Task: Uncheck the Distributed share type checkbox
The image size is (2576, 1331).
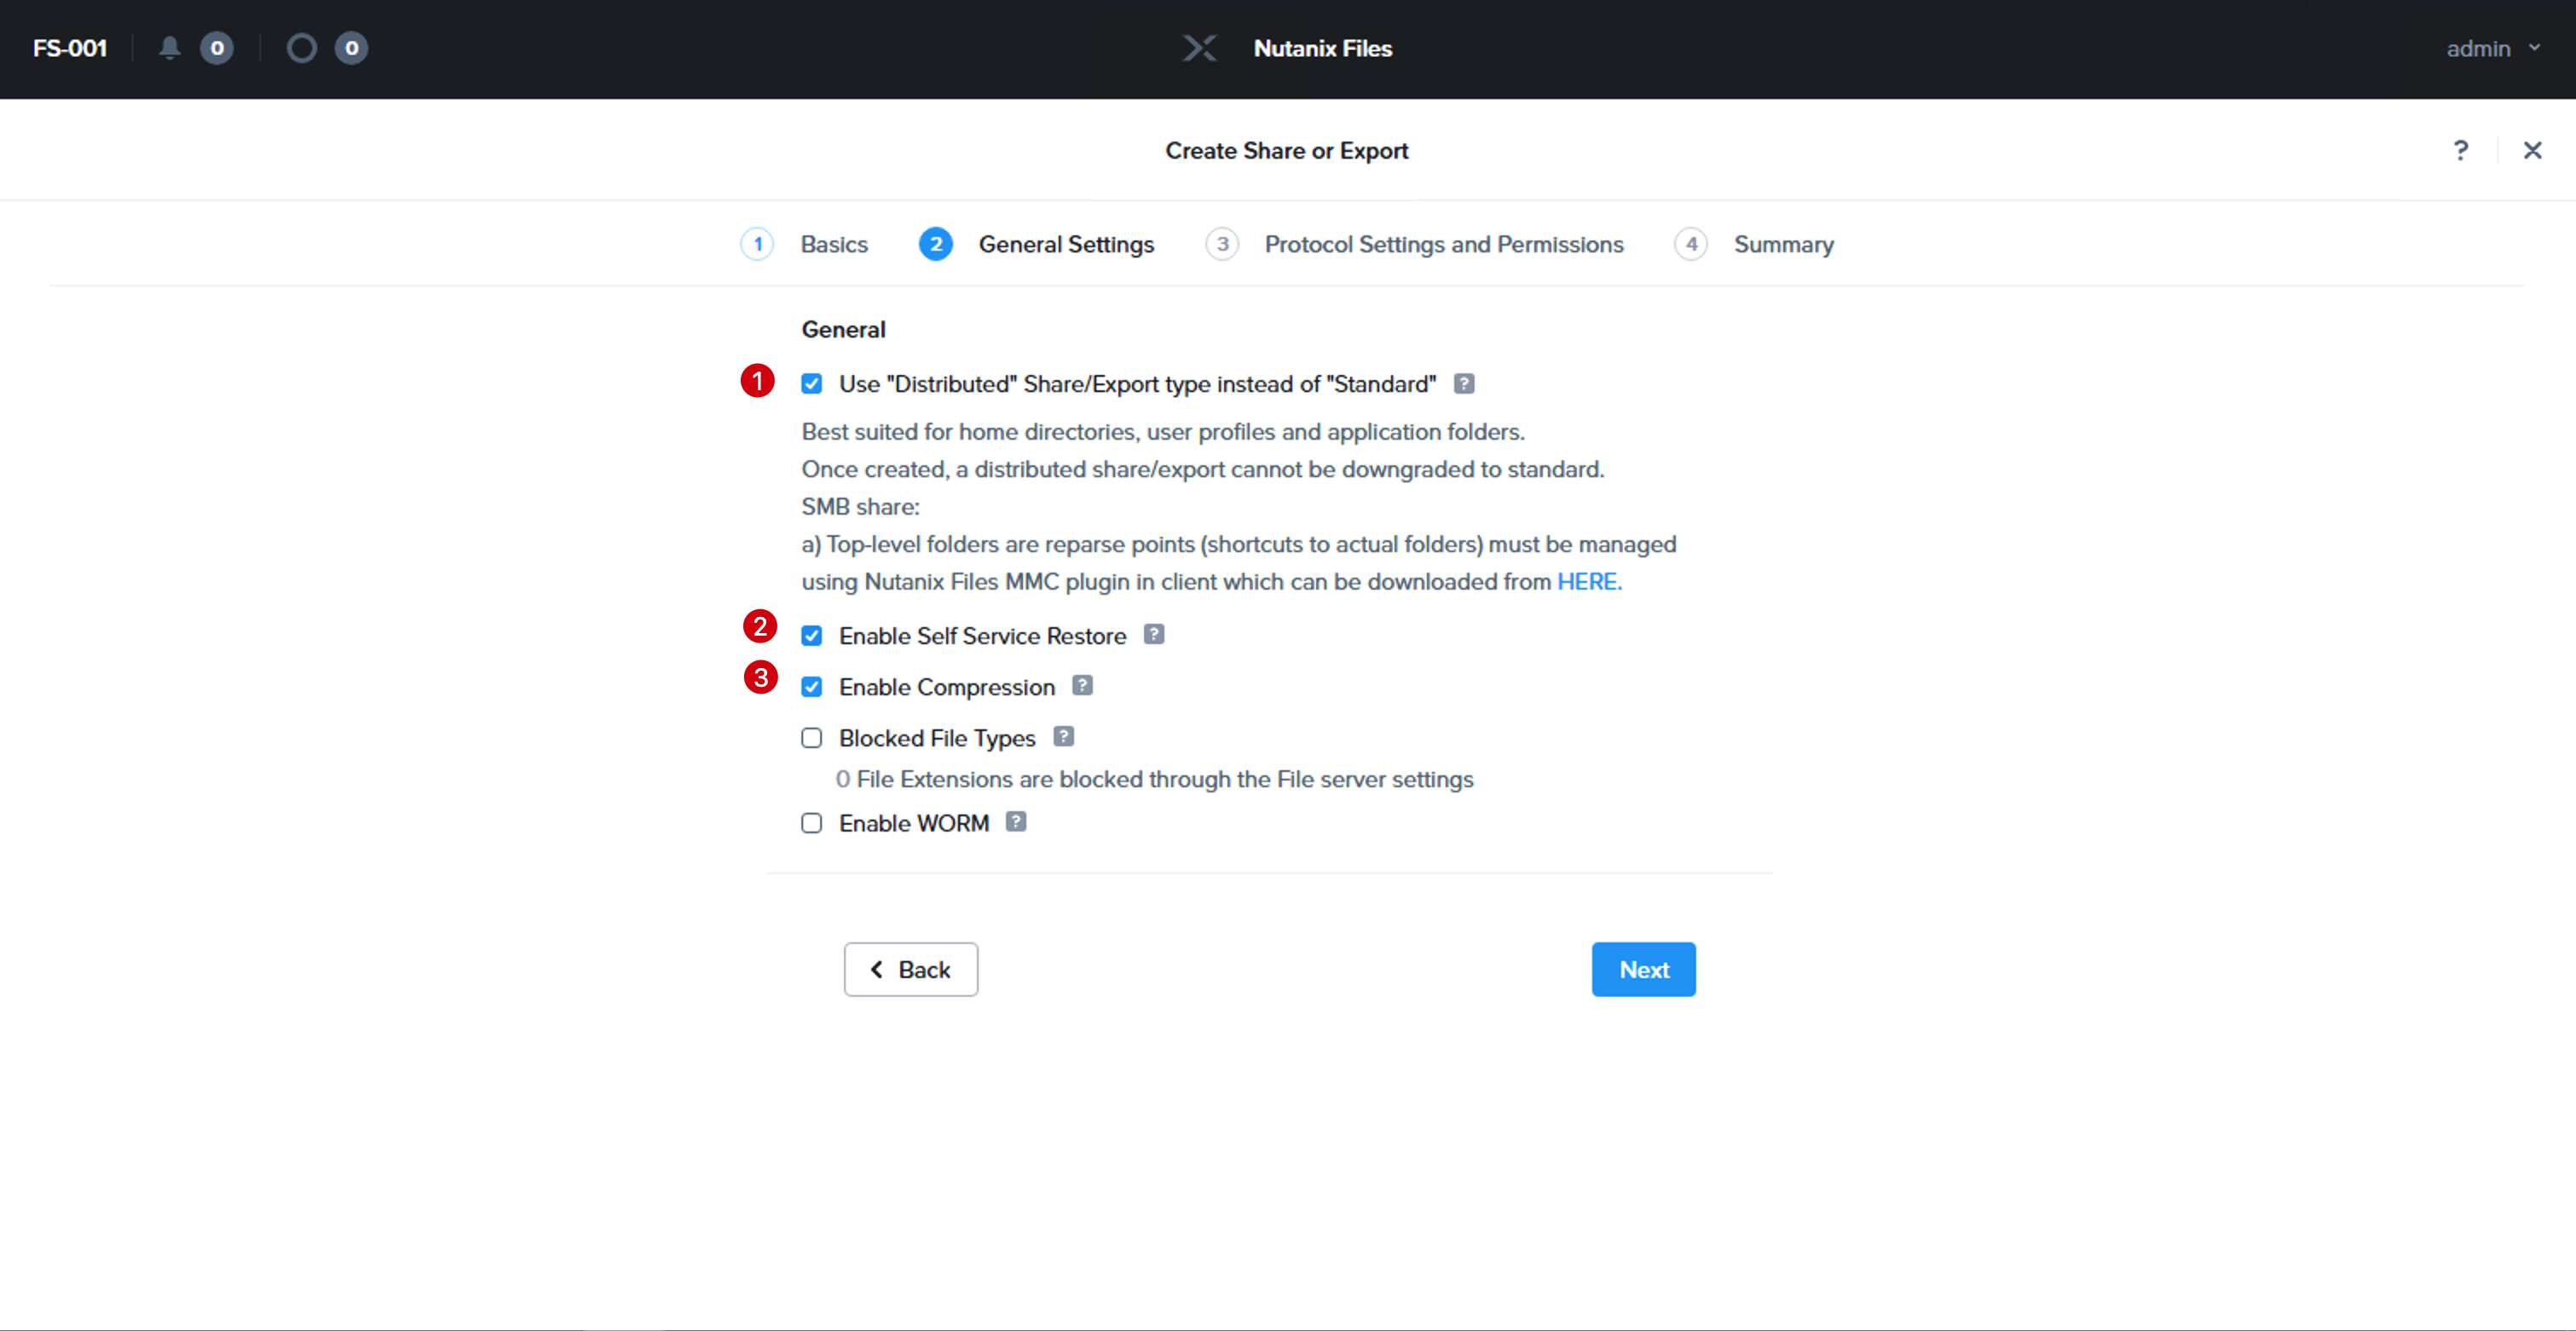Action: pyautogui.click(x=811, y=384)
